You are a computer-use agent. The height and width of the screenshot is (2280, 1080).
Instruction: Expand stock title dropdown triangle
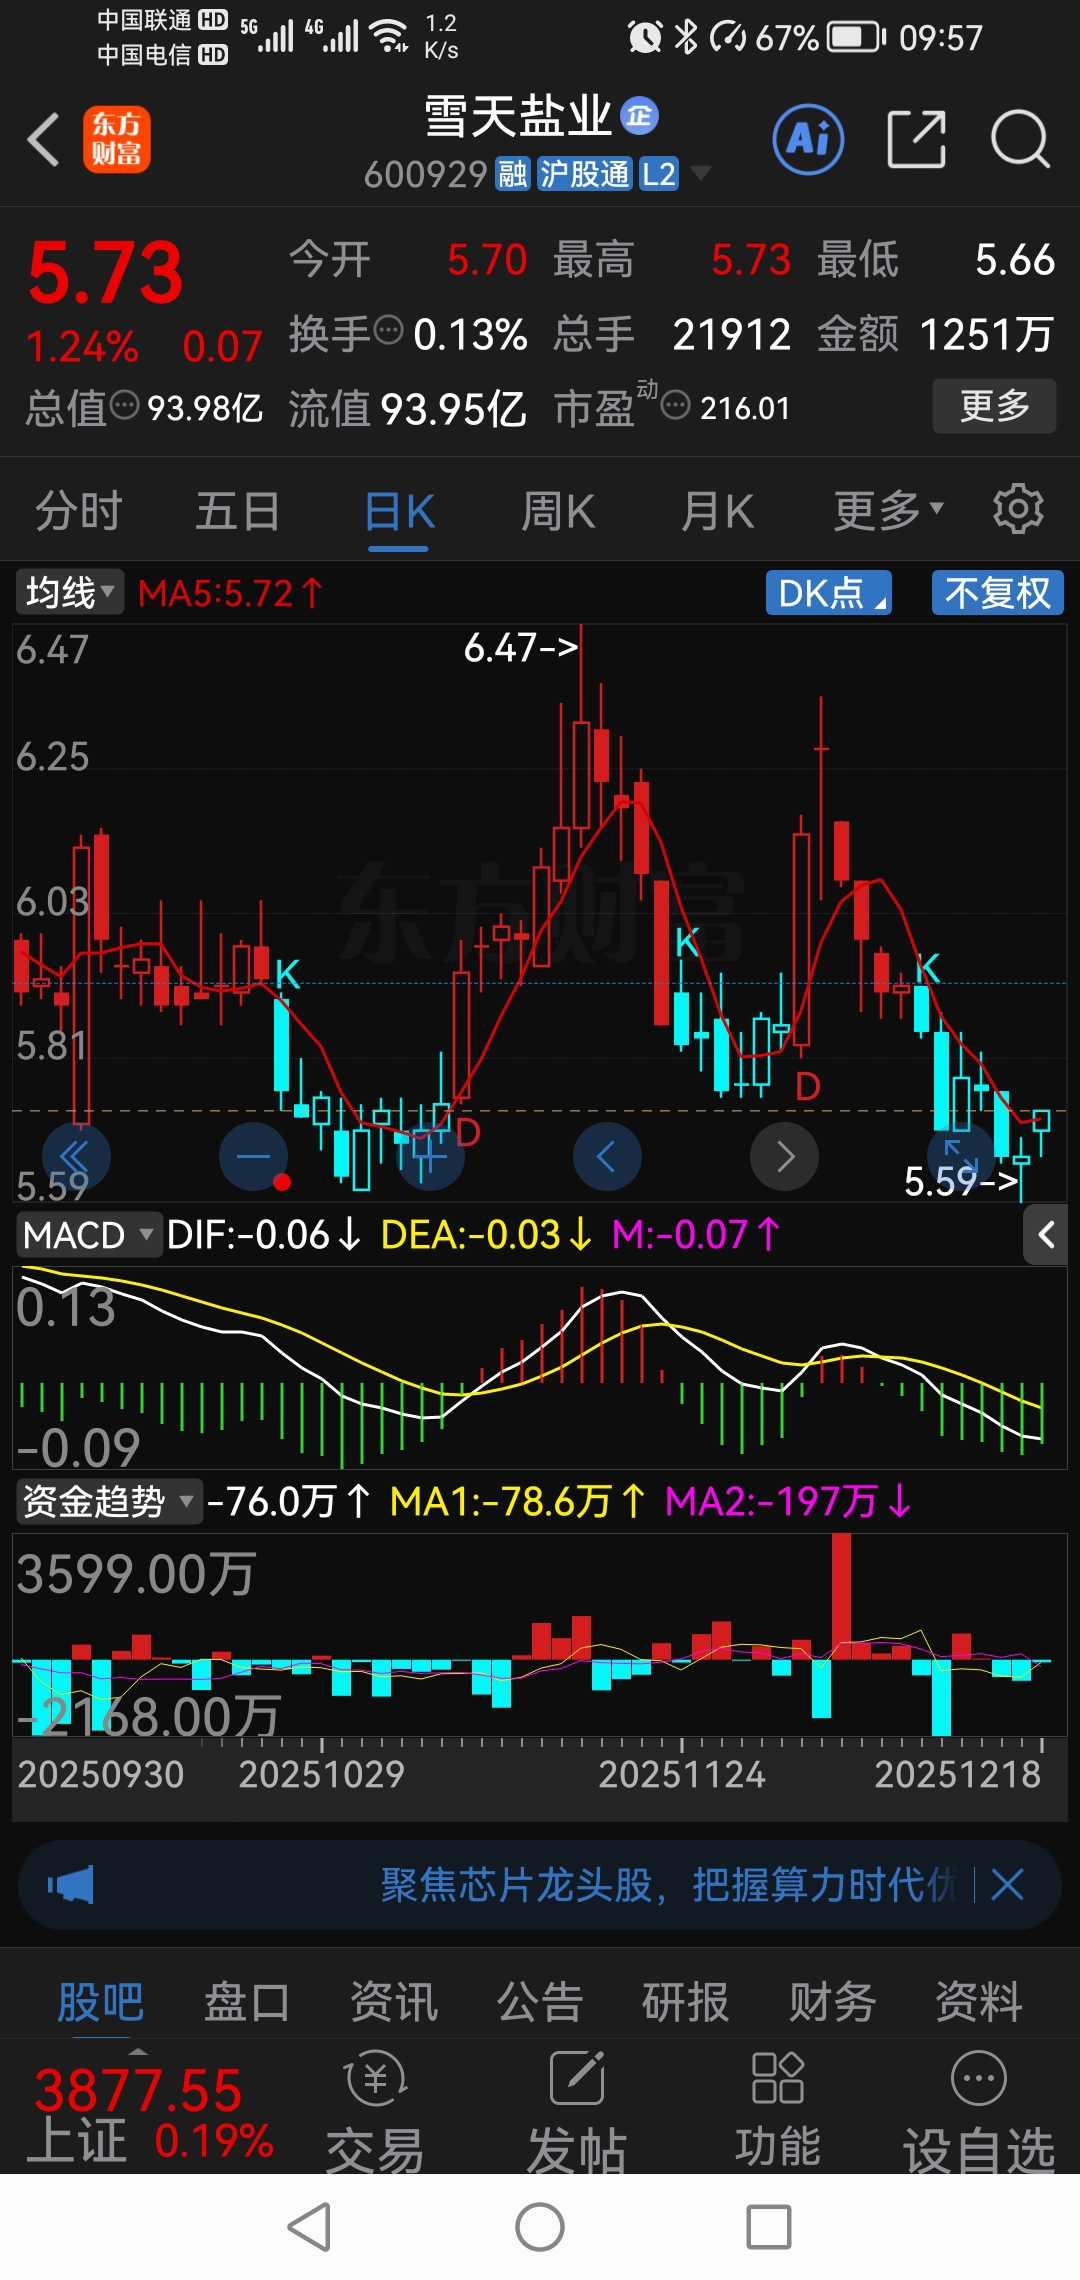(x=701, y=173)
